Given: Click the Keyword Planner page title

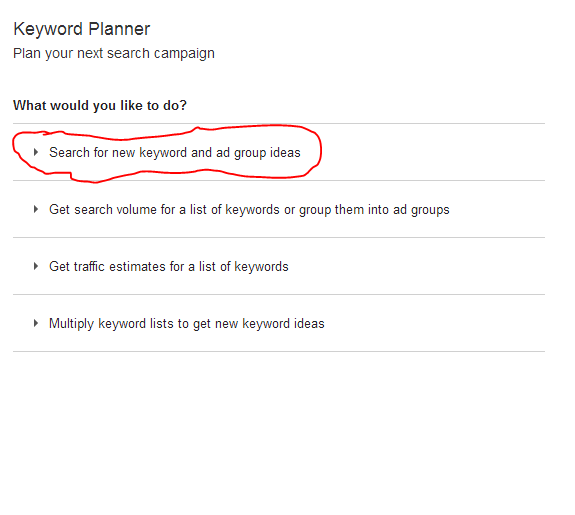Looking at the screenshot, I should point(82,29).
